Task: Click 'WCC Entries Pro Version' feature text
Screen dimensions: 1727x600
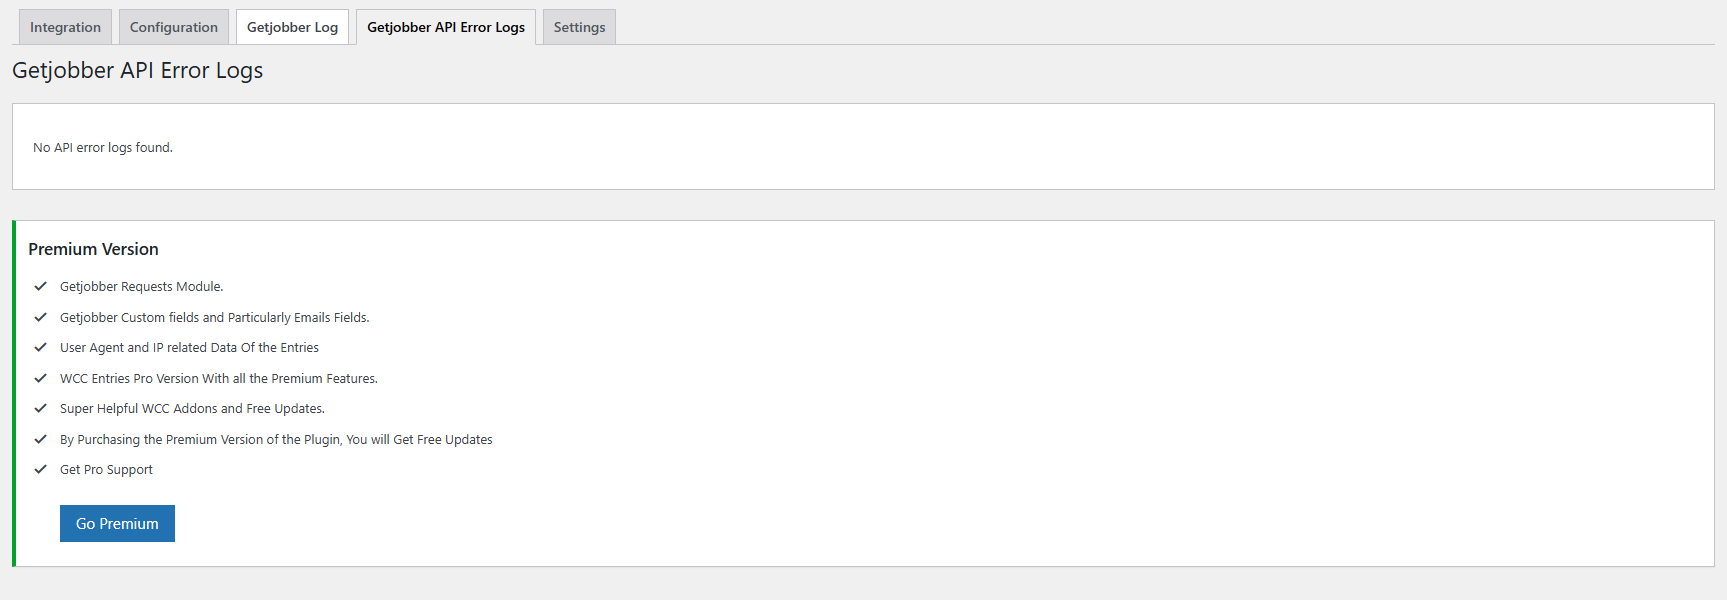Action: [x=219, y=379]
